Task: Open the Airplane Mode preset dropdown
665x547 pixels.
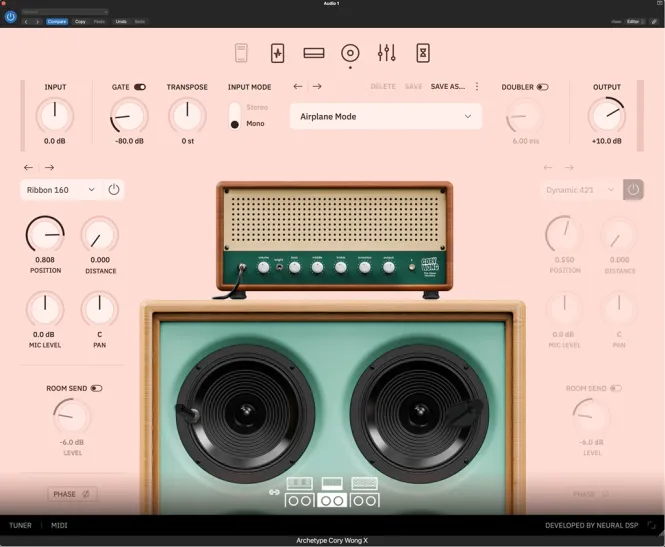Action: pos(386,116)
